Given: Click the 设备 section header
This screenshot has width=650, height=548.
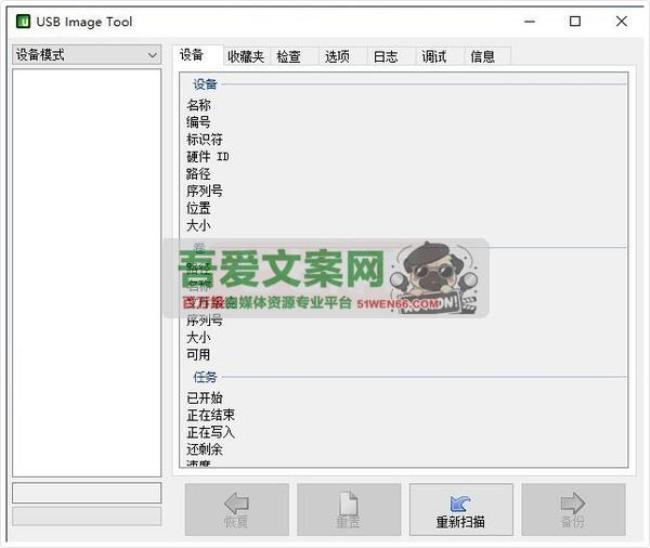Looking at the screenshot, I should [205, 84].
